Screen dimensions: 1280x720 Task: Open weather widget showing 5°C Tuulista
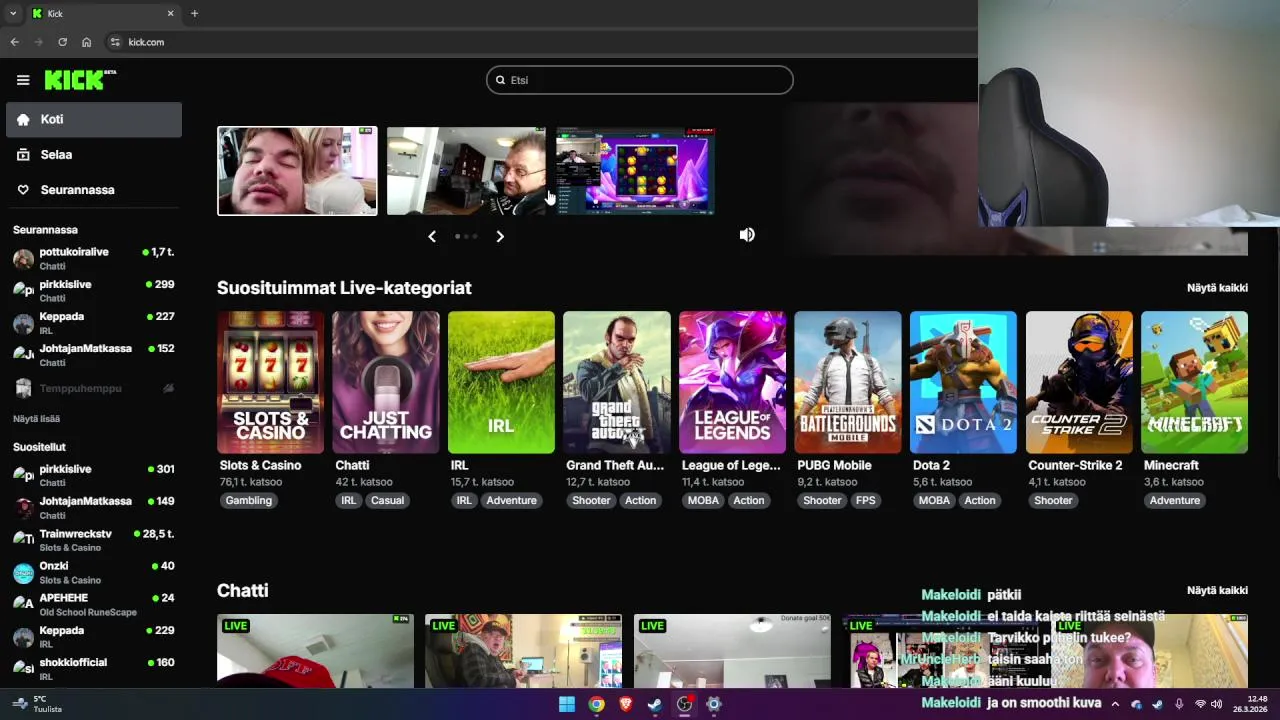(36, 704)
